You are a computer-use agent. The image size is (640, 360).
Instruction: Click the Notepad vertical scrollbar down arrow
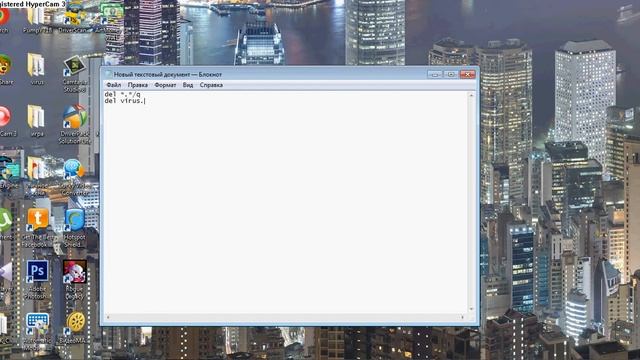471,309
